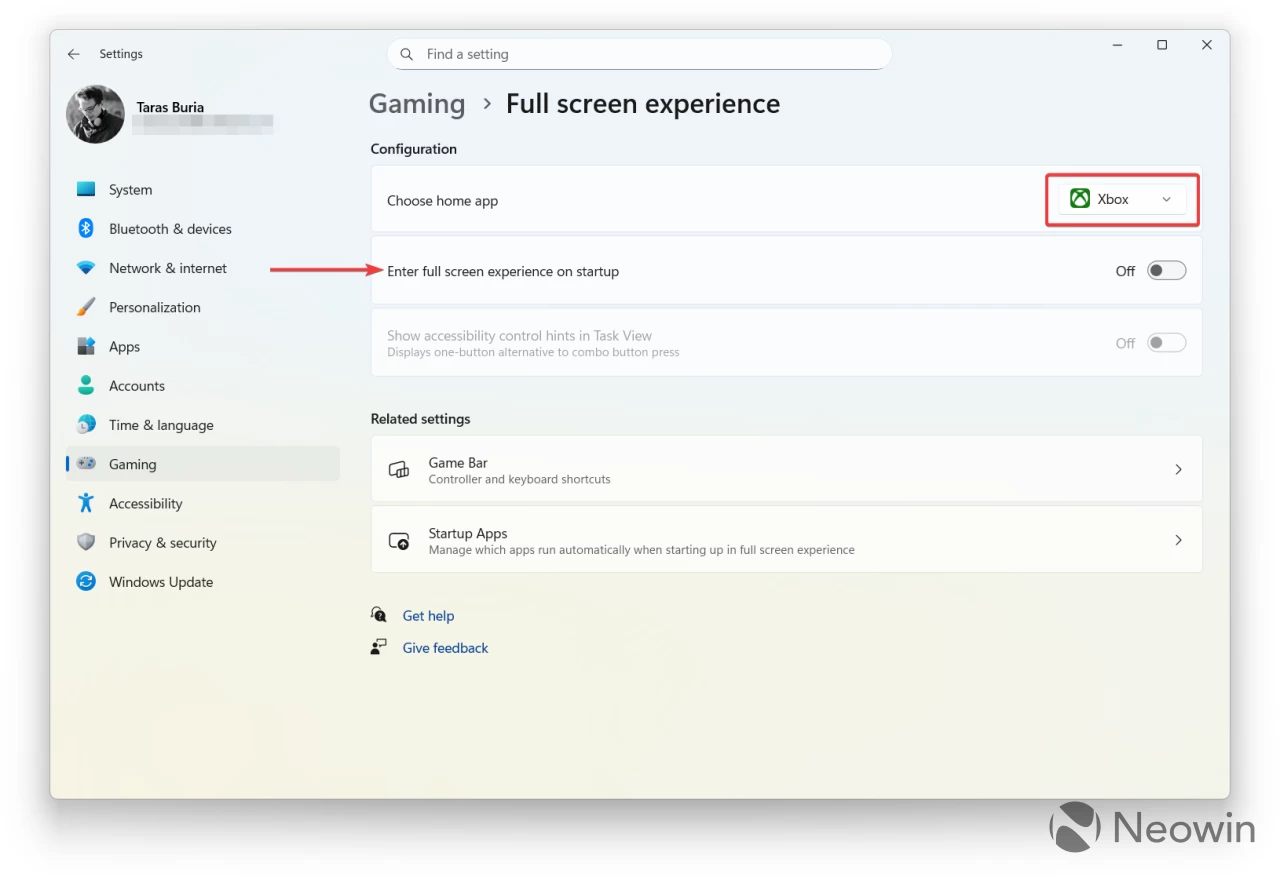Click the Get help link
This screenshot has height=878, width=1280.
428,616
